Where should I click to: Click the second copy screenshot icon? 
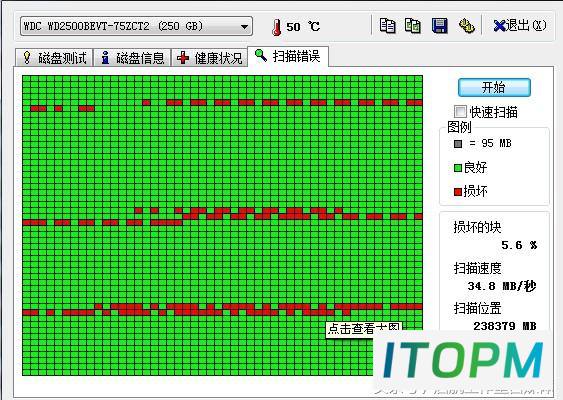tap(413, 25)
